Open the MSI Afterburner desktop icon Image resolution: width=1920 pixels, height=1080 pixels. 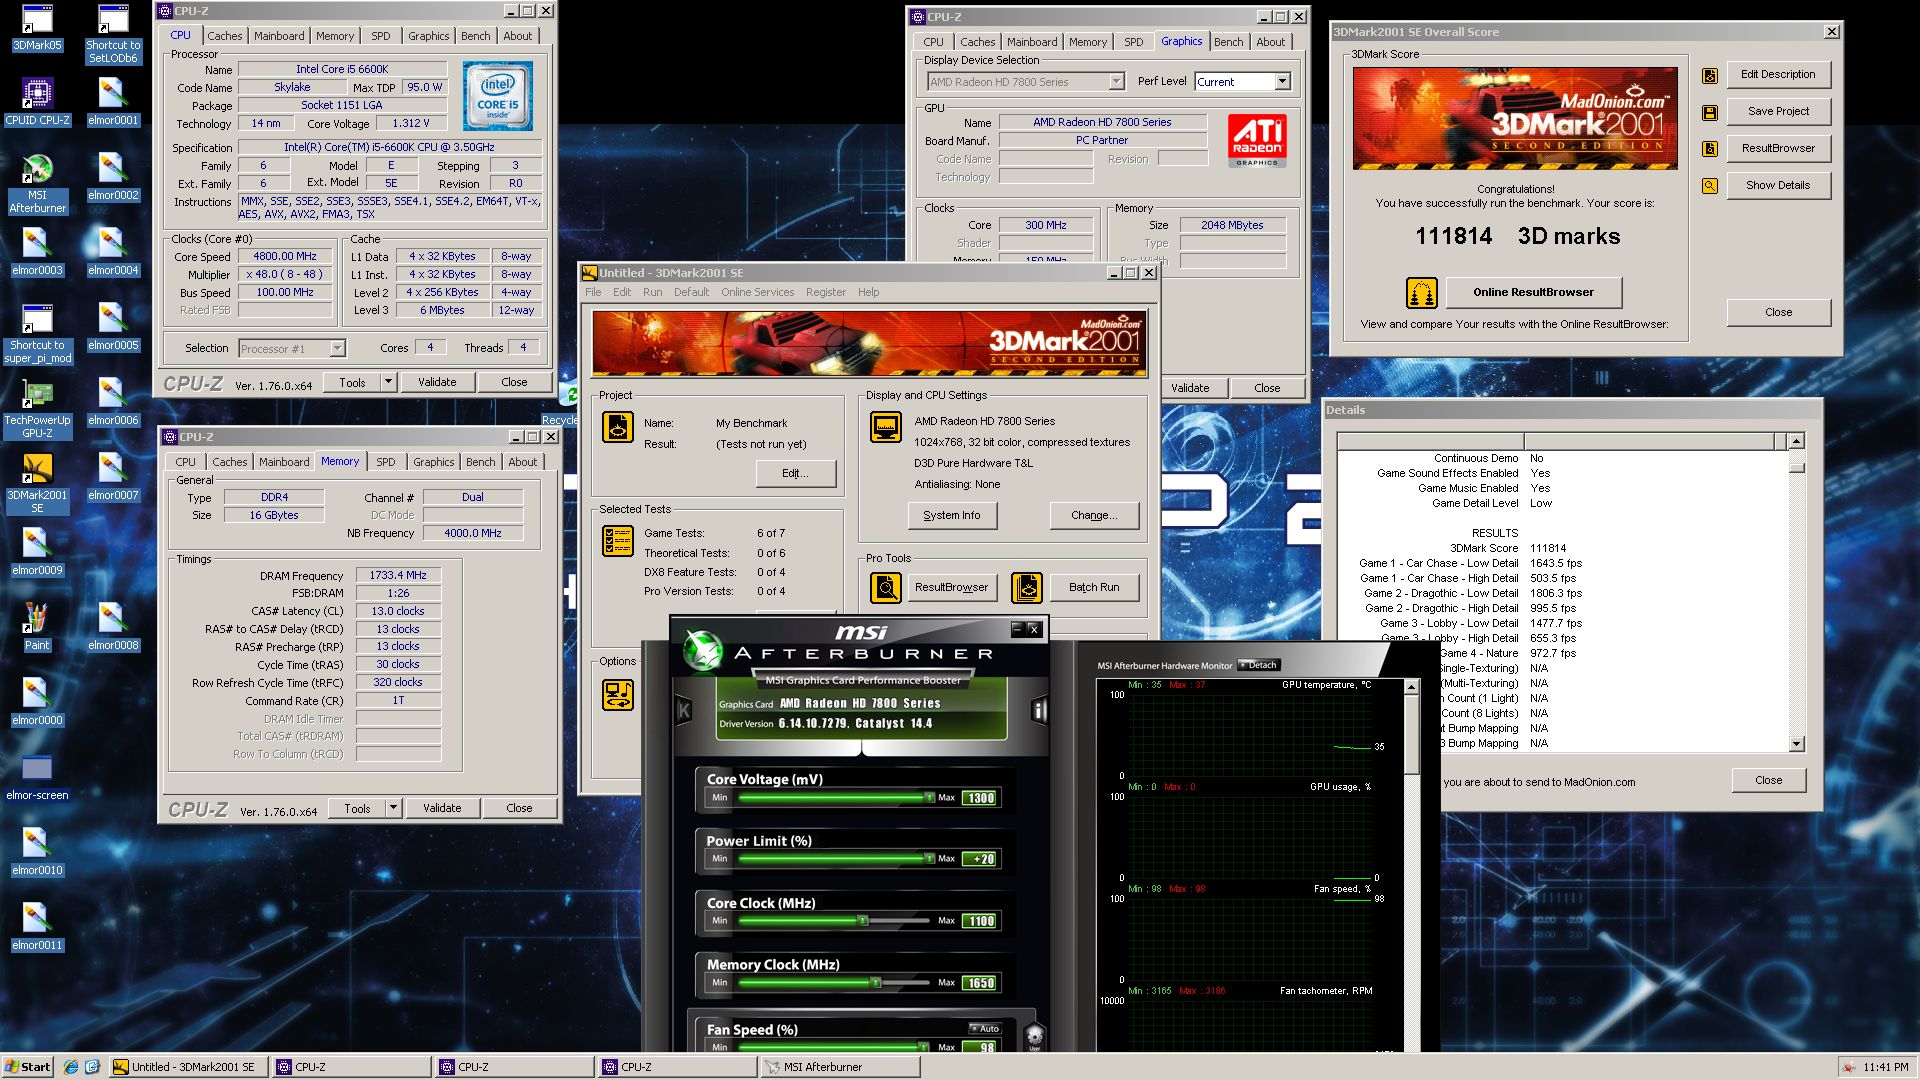click(x=37, y=184)
